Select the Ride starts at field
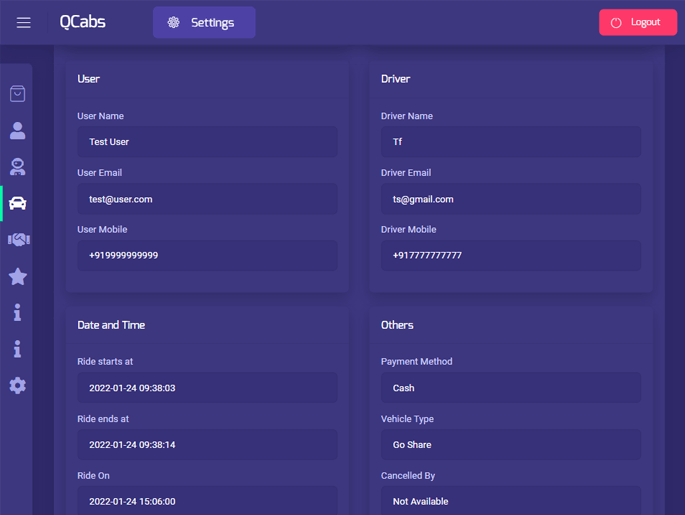This screenshot has height=515, width=685. (x=207, y=388)
